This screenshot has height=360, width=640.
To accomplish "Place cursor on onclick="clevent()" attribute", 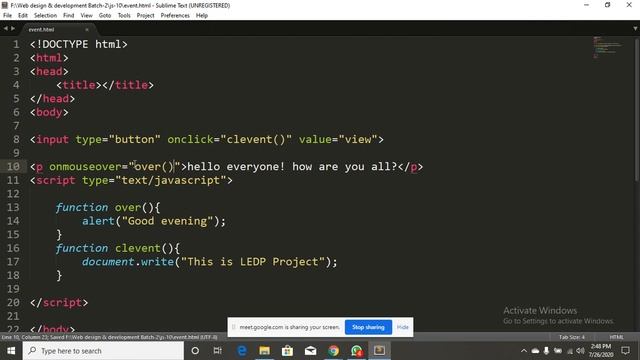I will click(x=229, y=140).
